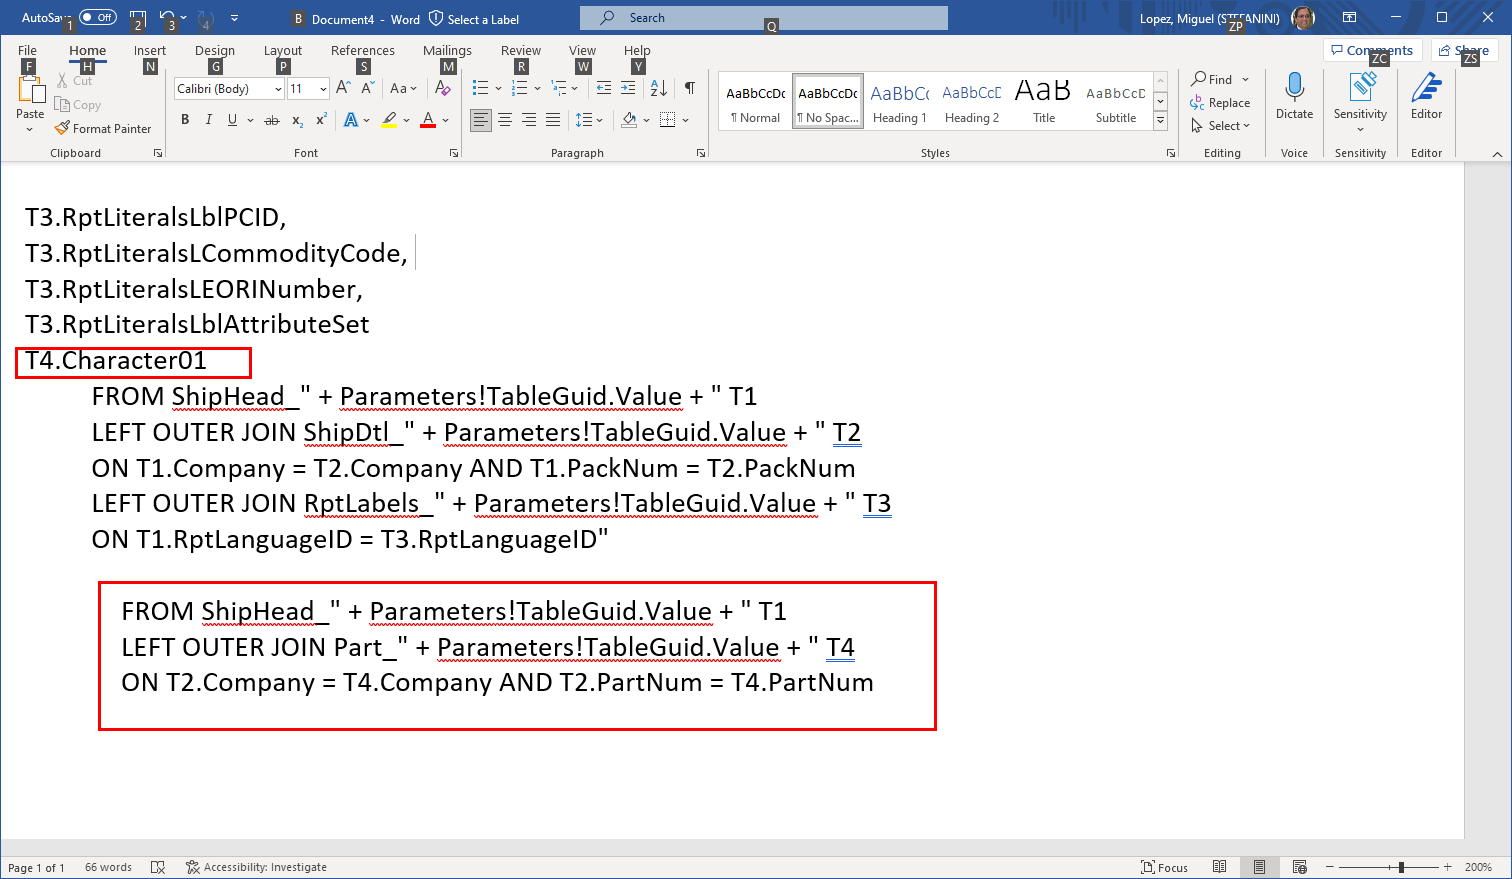Open the Editor pane

tap(1426, 96)
